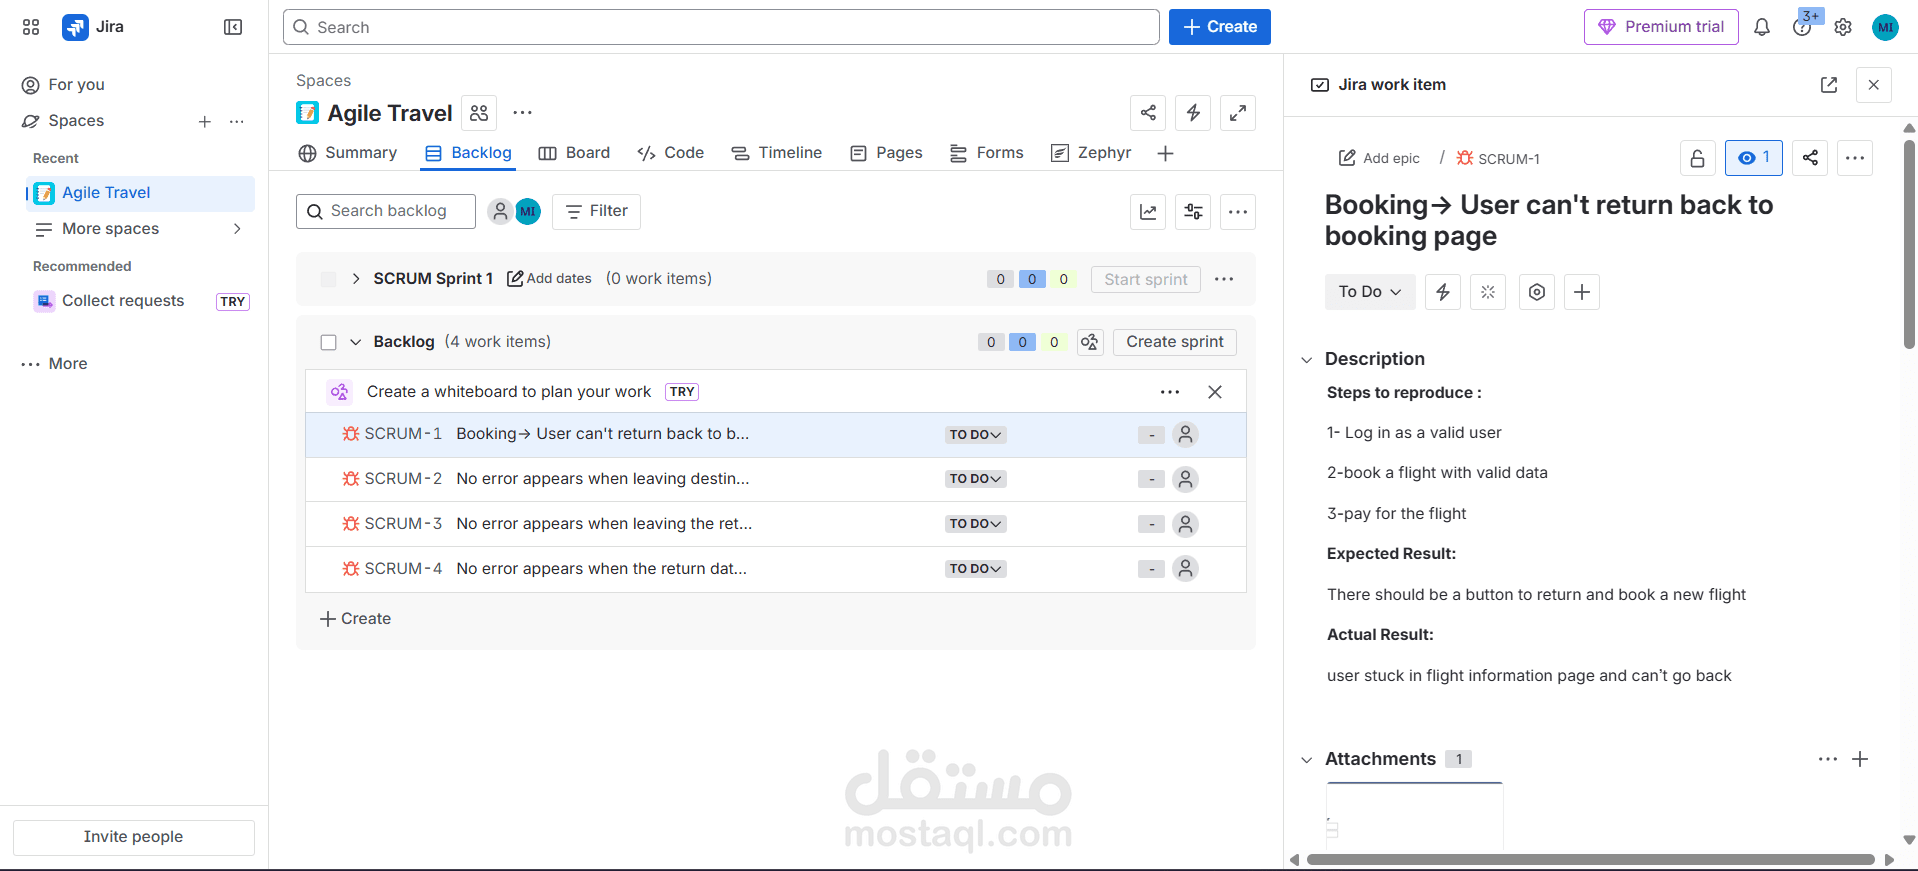Open the Timeline tab
Image resolution: width=1918 pixels, height=871 pixels.
pyautogui.click(x=776, y=153)
